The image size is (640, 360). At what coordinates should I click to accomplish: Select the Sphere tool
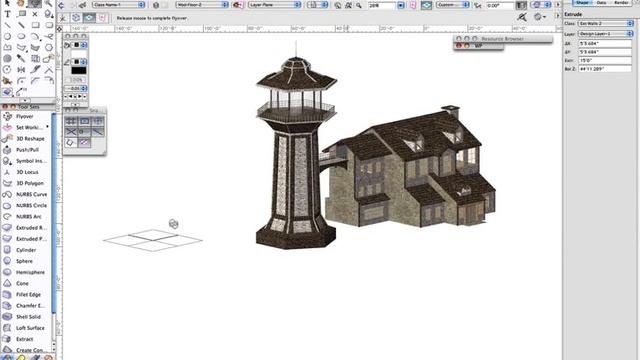click(x=24, y=261)
